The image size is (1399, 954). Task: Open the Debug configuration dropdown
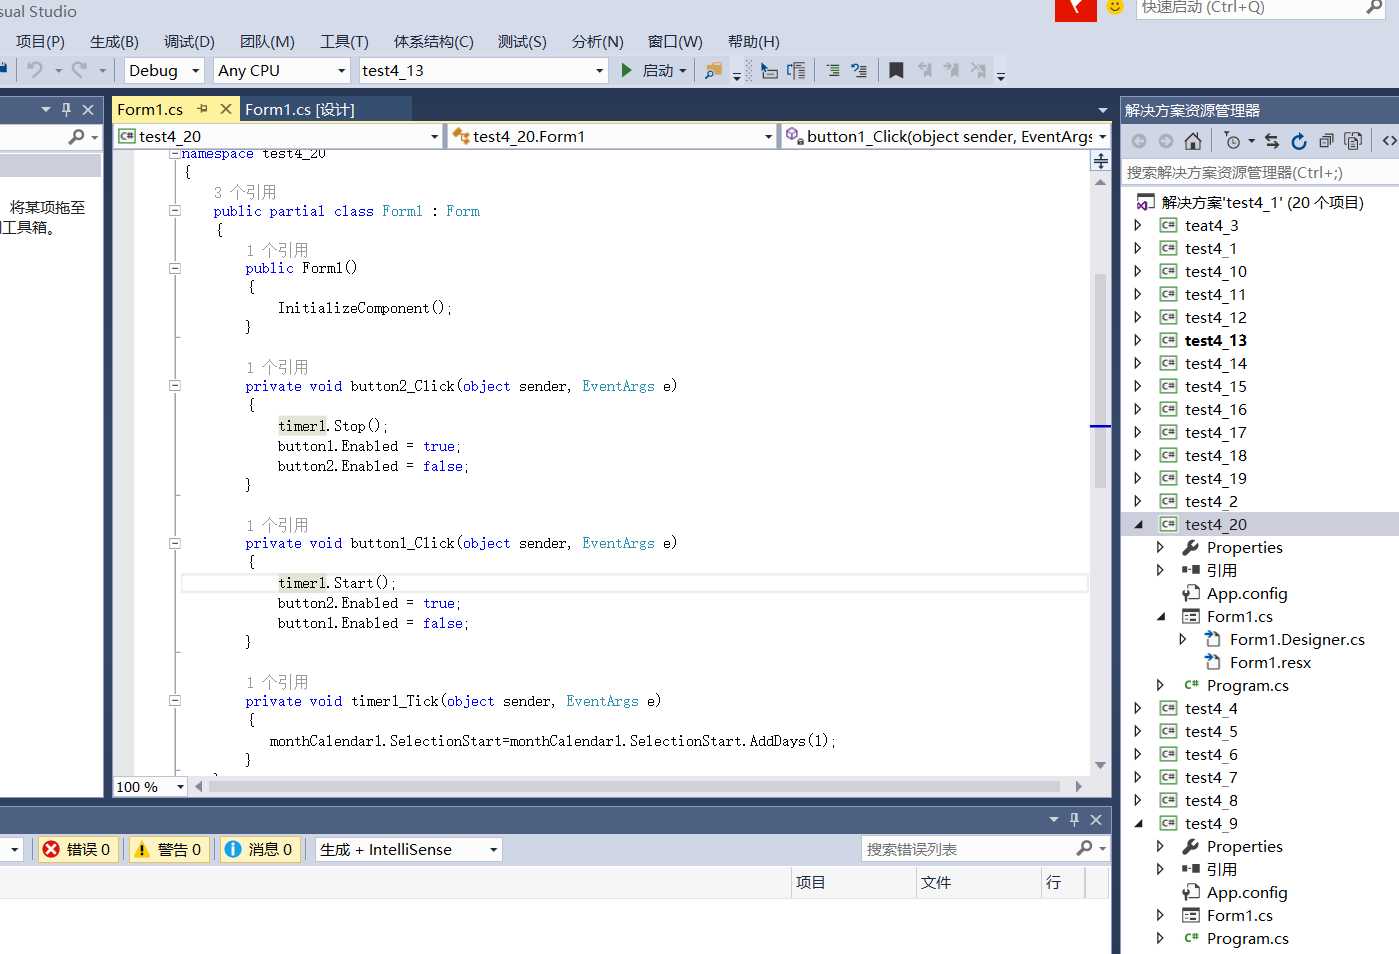click(164, 70)
